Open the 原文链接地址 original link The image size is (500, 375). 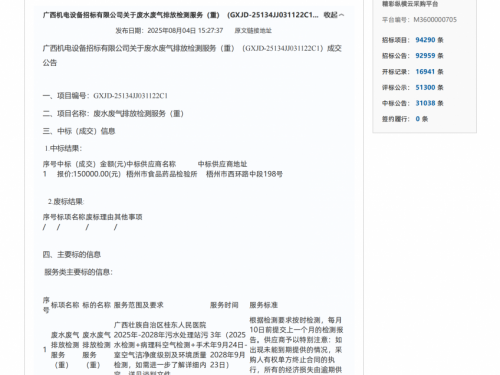coord(253,31)
